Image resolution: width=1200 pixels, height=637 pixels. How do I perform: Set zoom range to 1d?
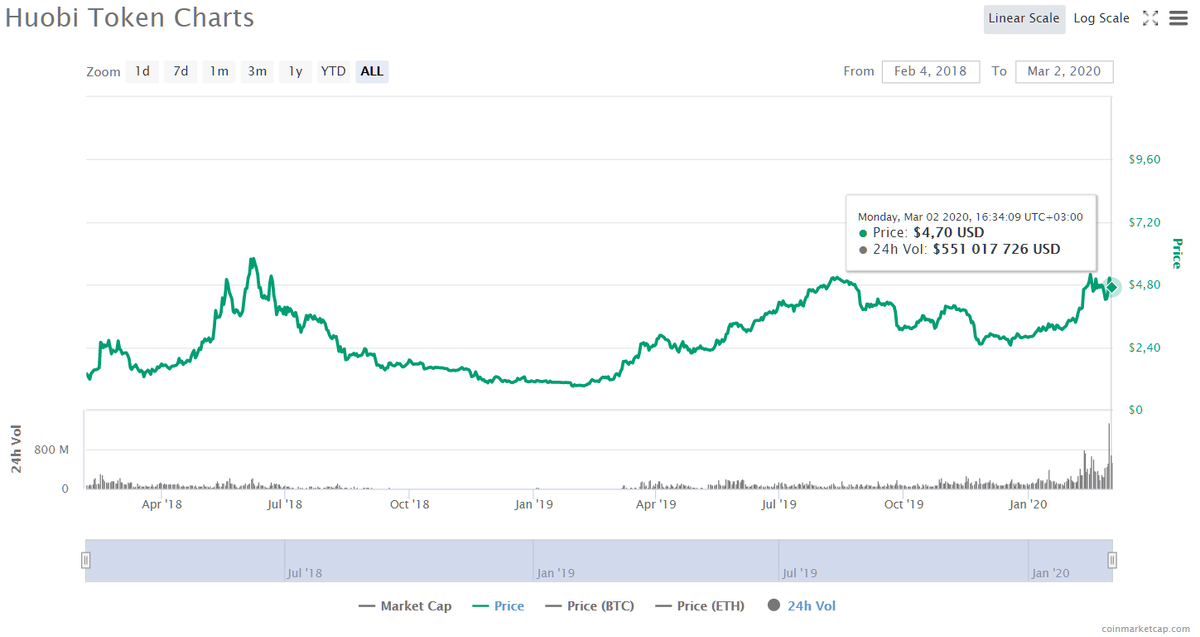coord(143,71)
